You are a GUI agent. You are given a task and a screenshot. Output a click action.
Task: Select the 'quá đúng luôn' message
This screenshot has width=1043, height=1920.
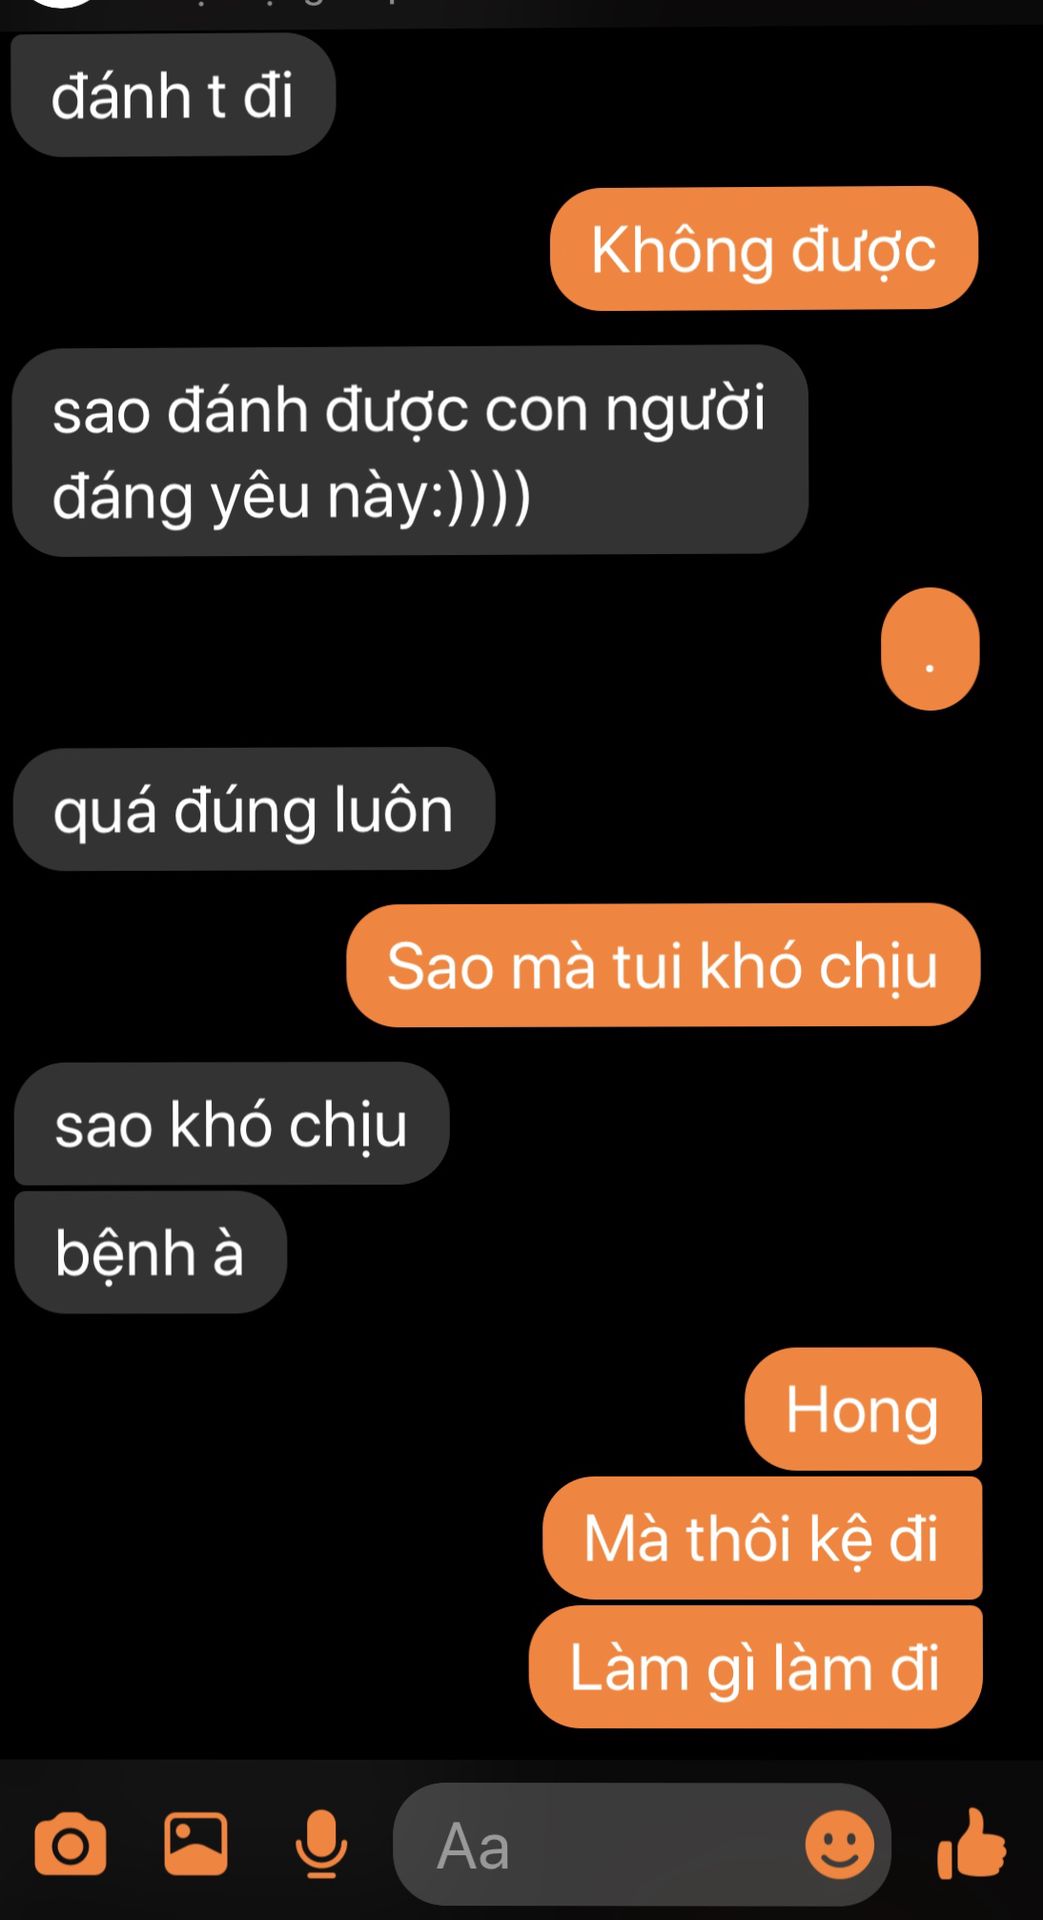pos(254,809)
